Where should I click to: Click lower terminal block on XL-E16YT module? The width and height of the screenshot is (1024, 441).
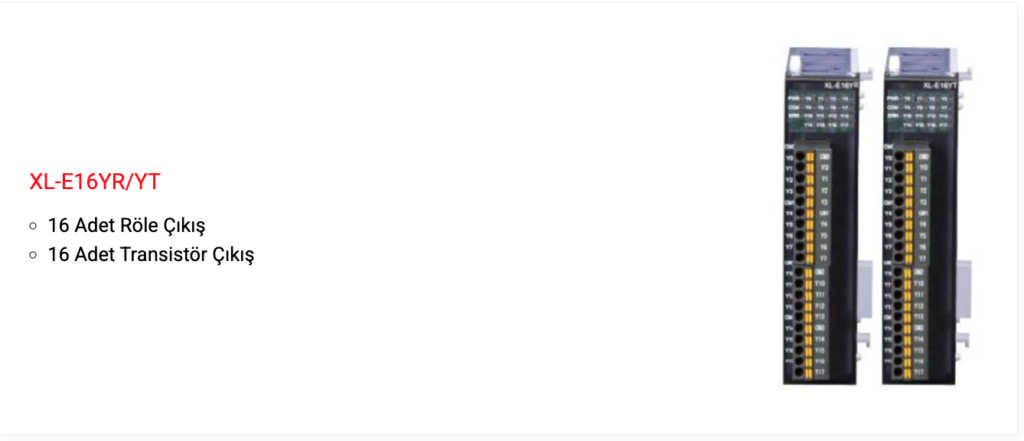click(x=908, y=323)
